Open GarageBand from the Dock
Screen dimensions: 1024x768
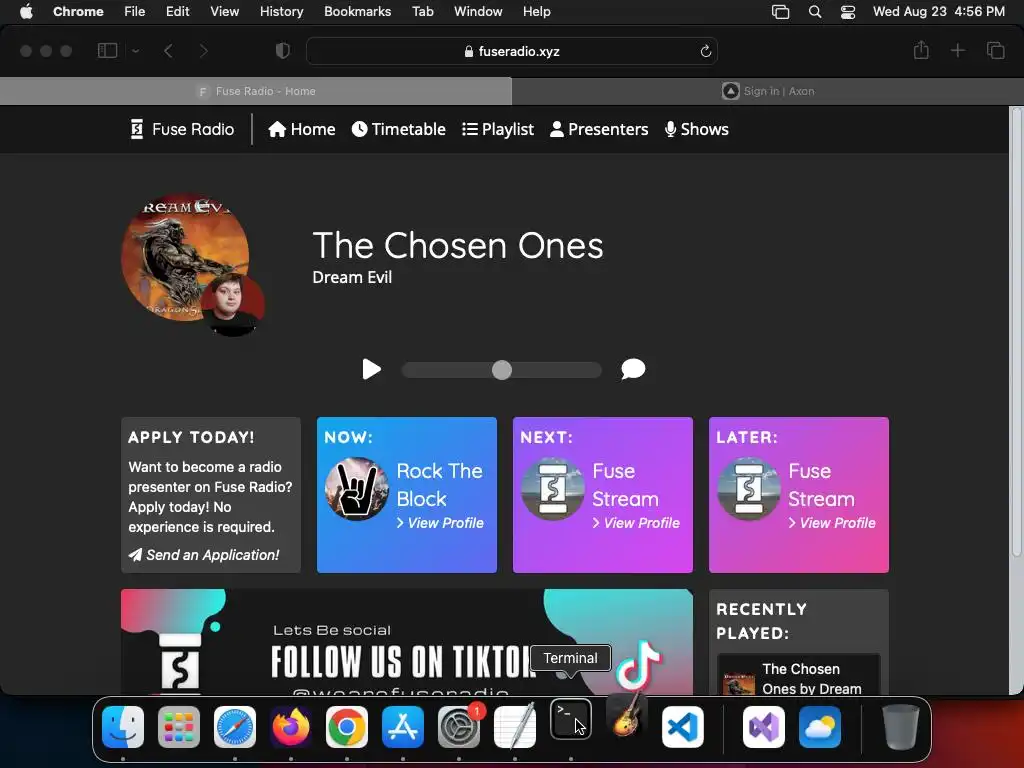pyautogui.click(x=627, y=714)
